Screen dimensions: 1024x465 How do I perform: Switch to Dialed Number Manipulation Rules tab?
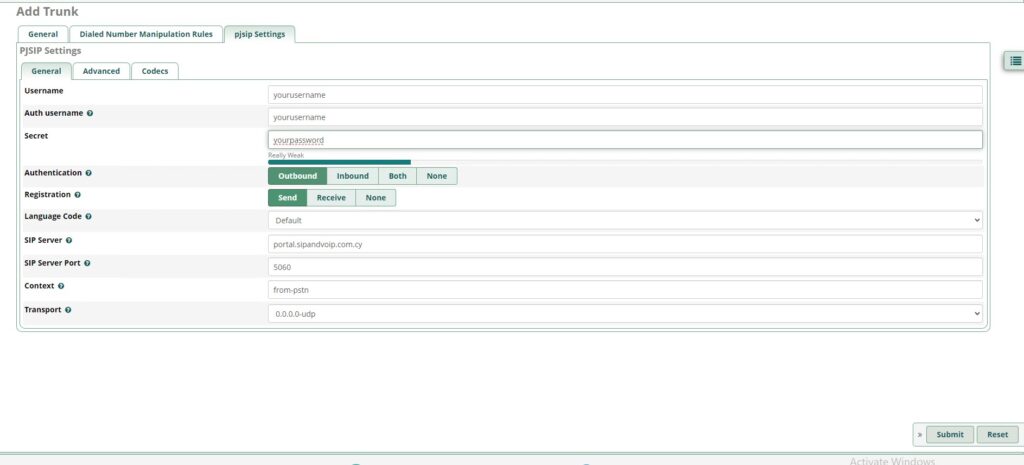click(x=146, y=34)
